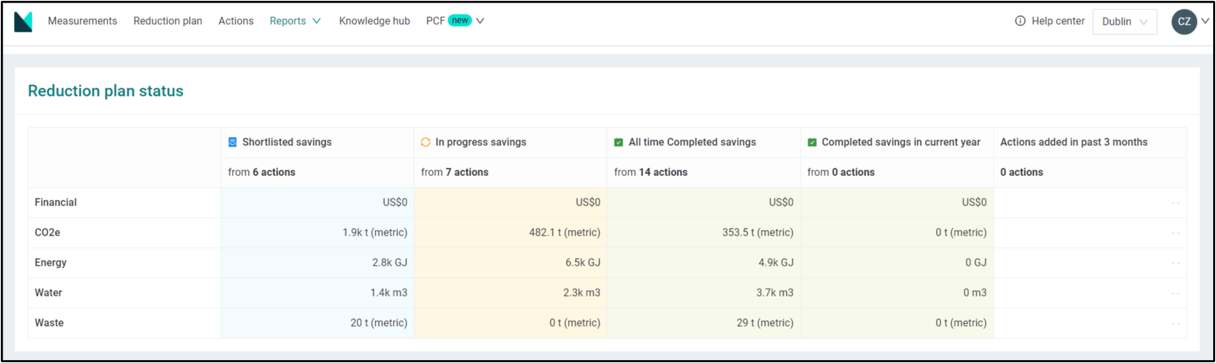Open the Help center link
1216x363 pixels.
click(1058, 21)
